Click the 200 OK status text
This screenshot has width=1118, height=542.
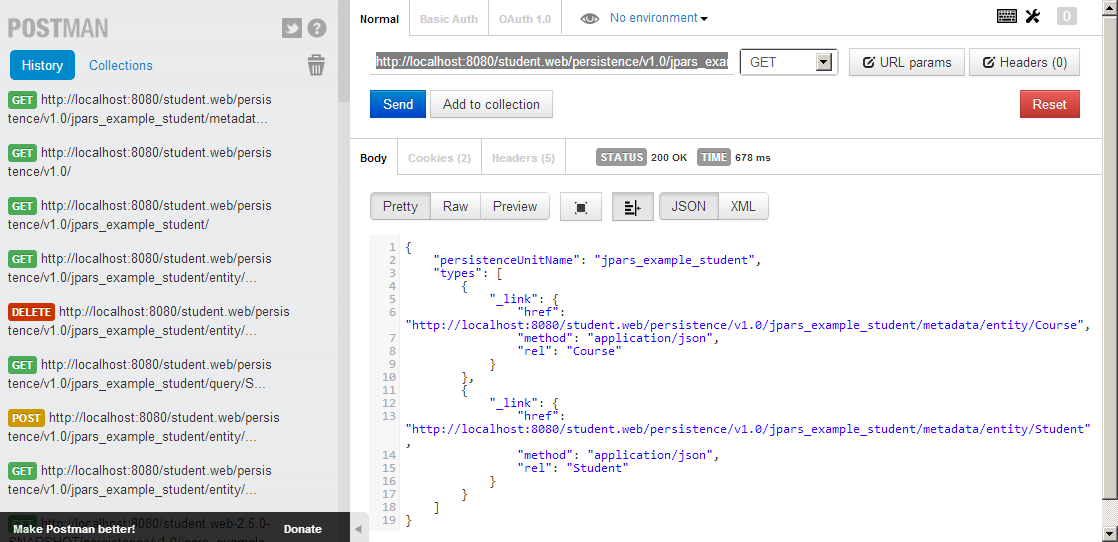669,158
